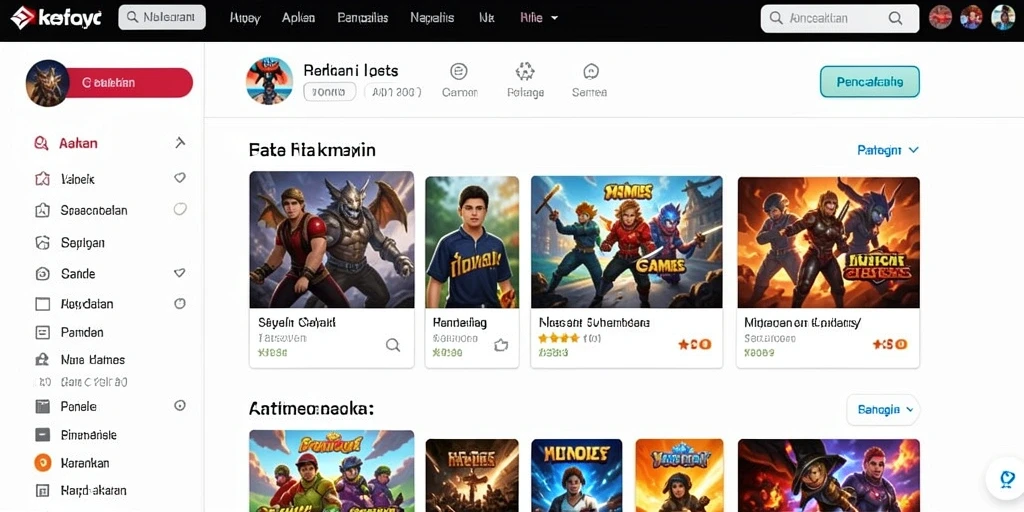
Task: Click the floating help chat icon
Action: (x=1006, y=479)
